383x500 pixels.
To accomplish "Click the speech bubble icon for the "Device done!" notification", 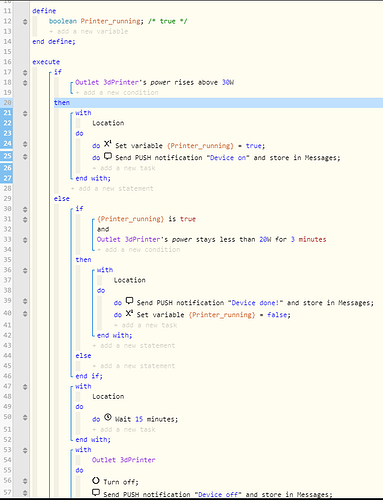I will coord(129,301).
